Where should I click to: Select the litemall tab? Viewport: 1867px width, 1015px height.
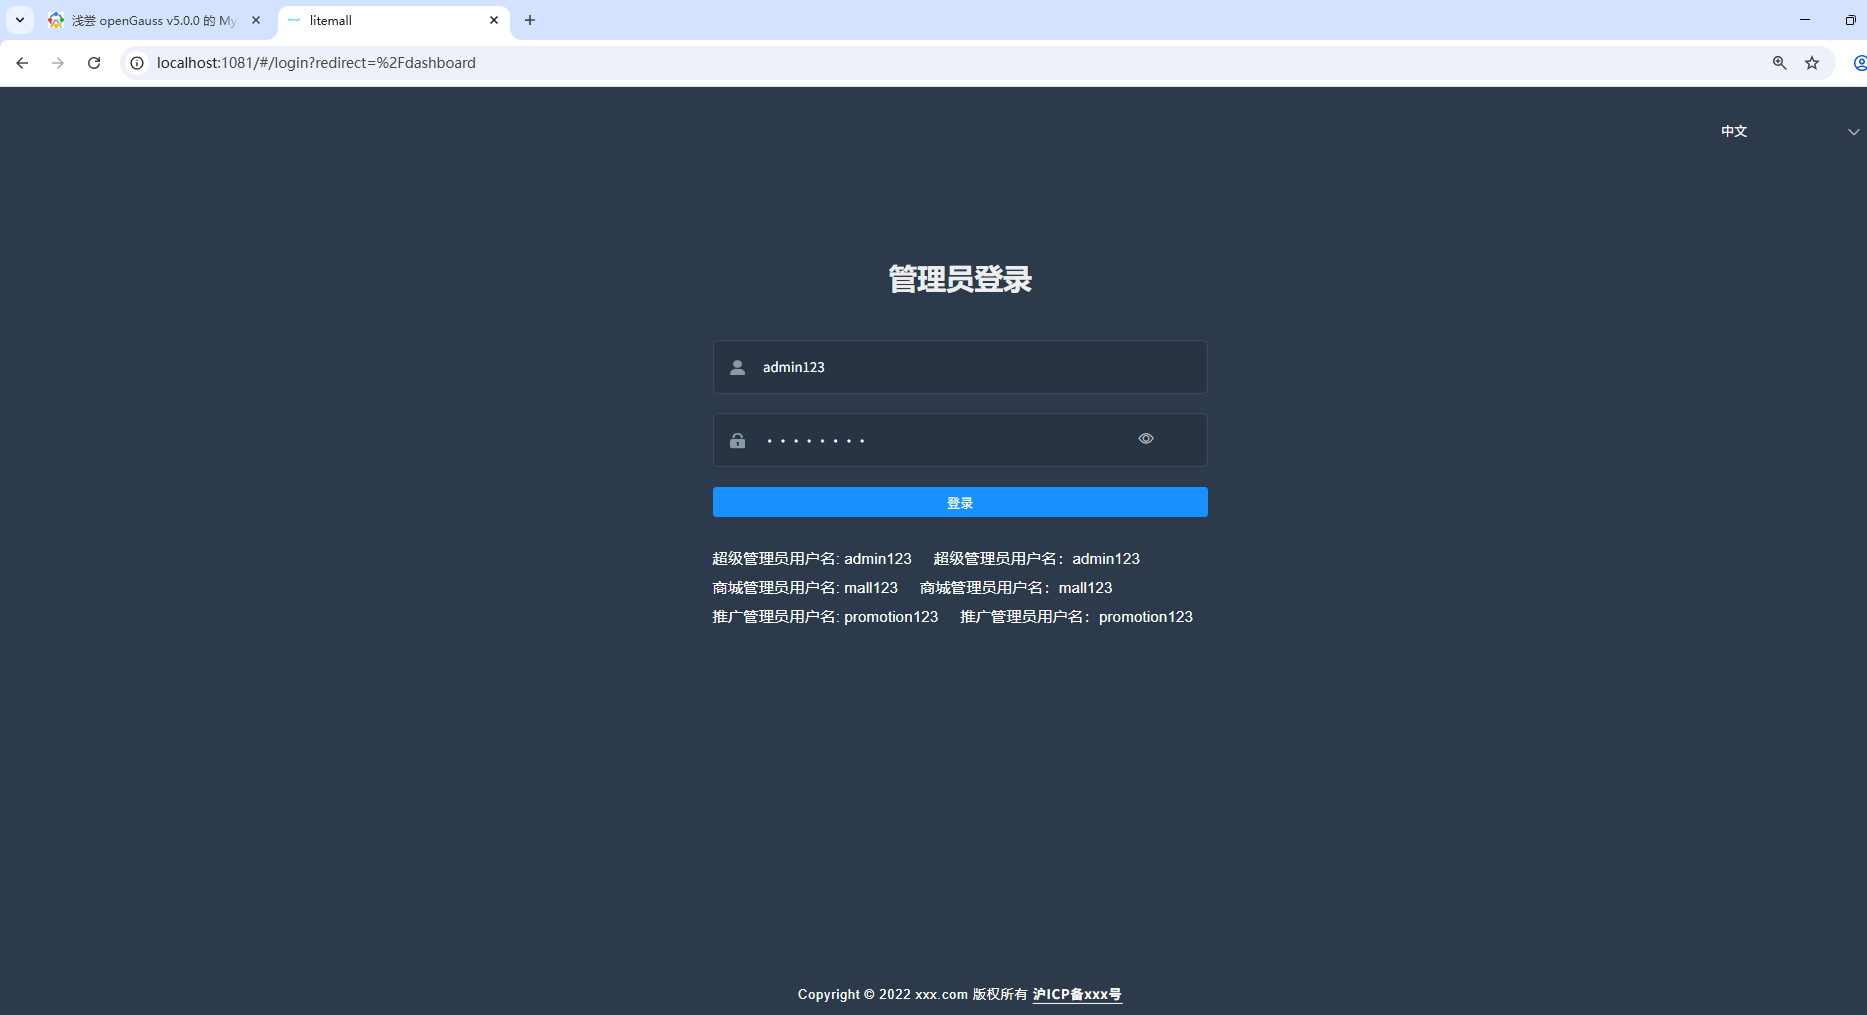(380, 20)
